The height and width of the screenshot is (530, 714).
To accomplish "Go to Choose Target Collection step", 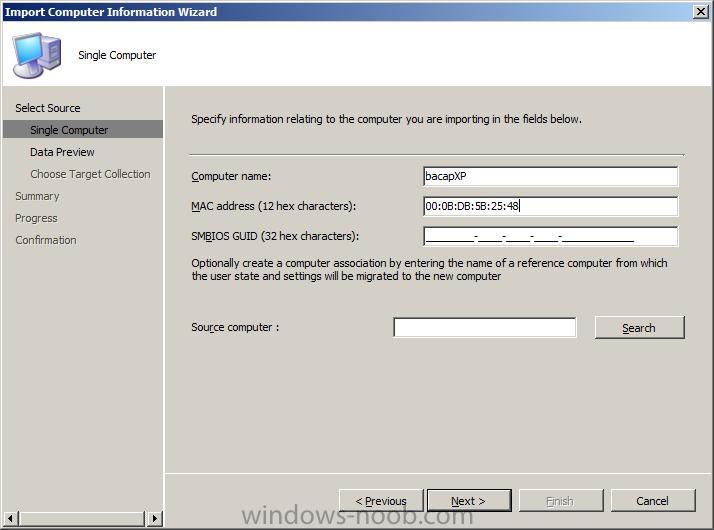I will point(90,174).
